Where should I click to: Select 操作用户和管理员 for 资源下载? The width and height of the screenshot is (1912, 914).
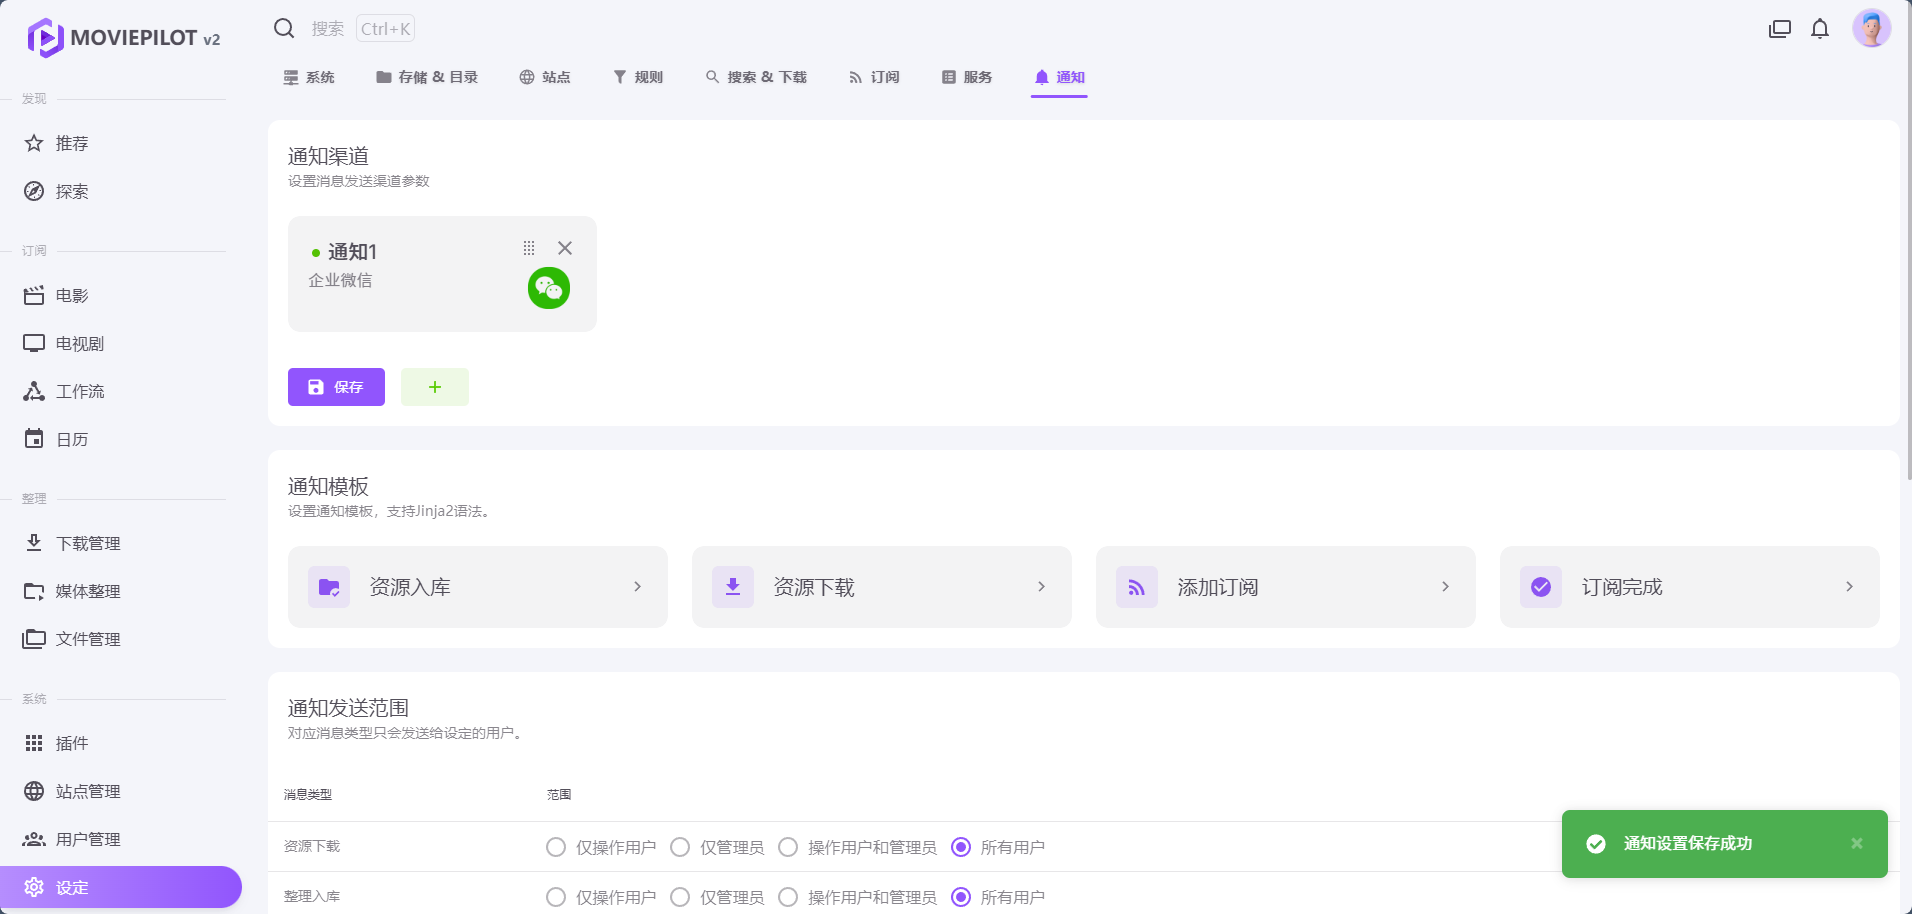(x=788, y=847)
